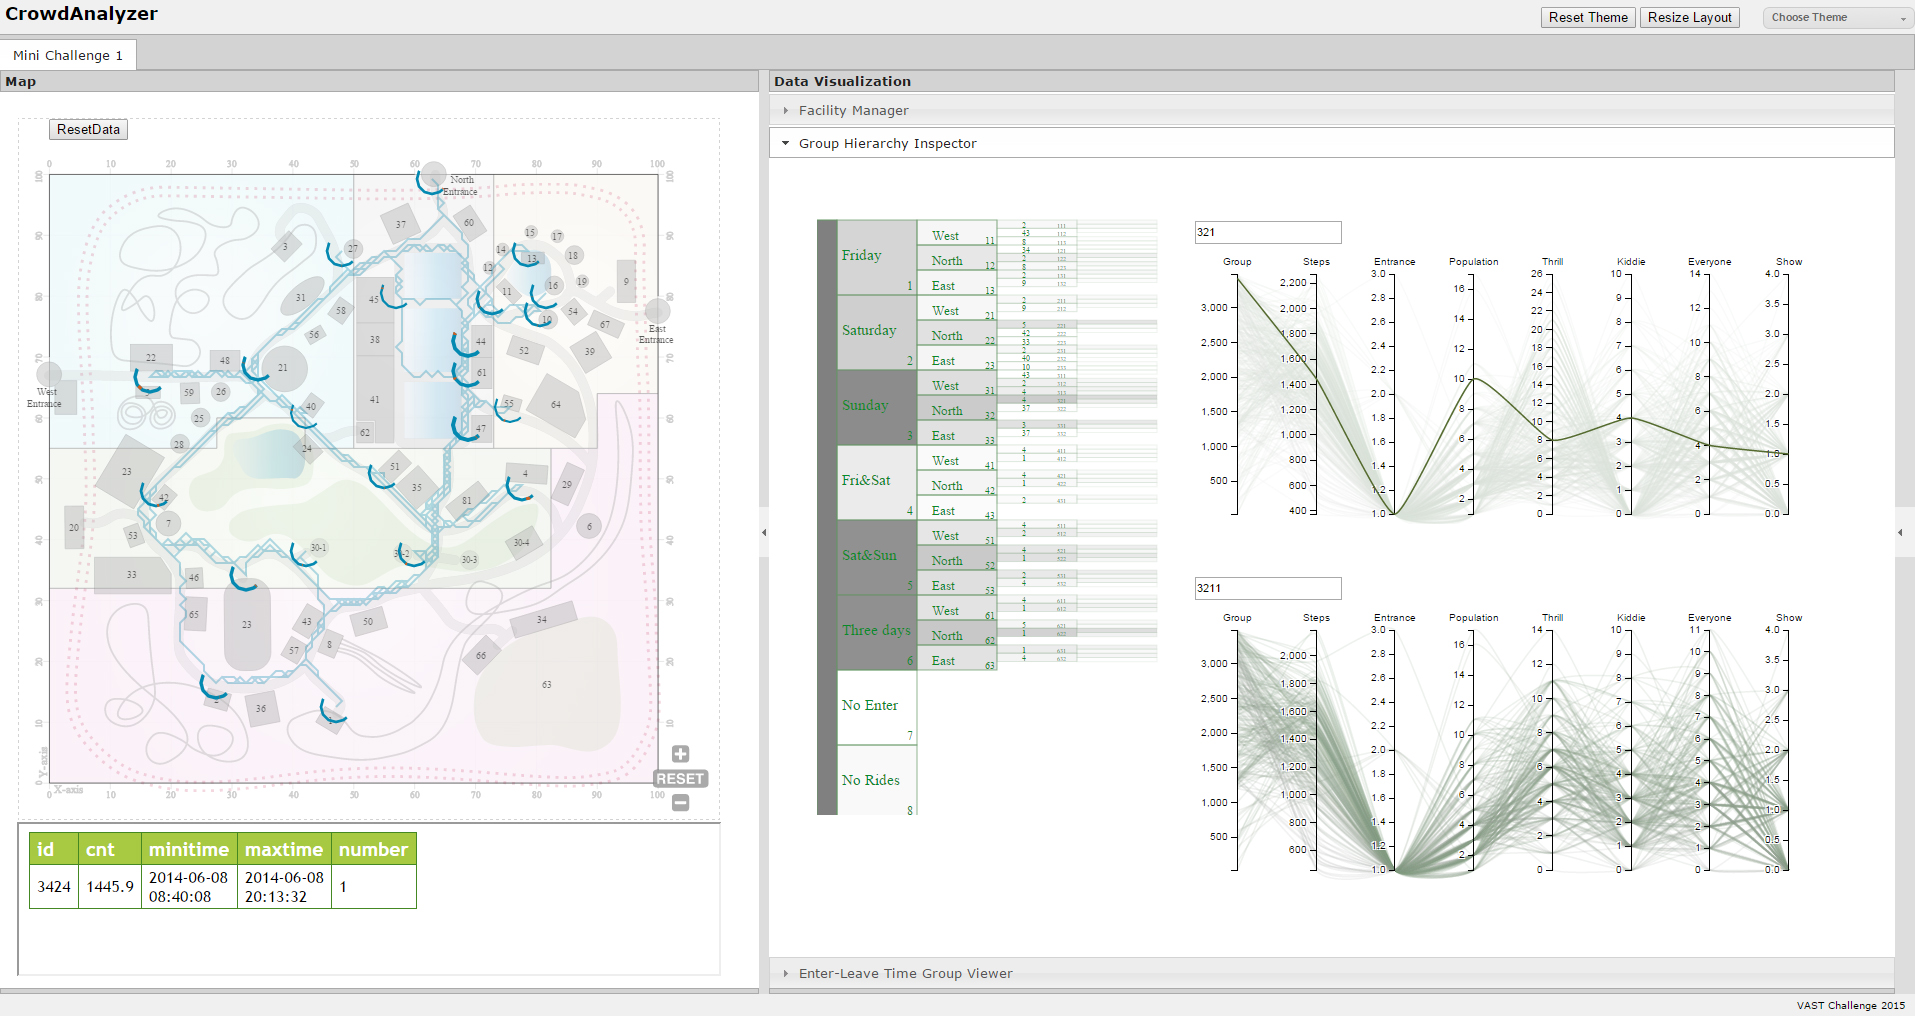Select the Sat&Sun node in hierarchy

[877, 557]
